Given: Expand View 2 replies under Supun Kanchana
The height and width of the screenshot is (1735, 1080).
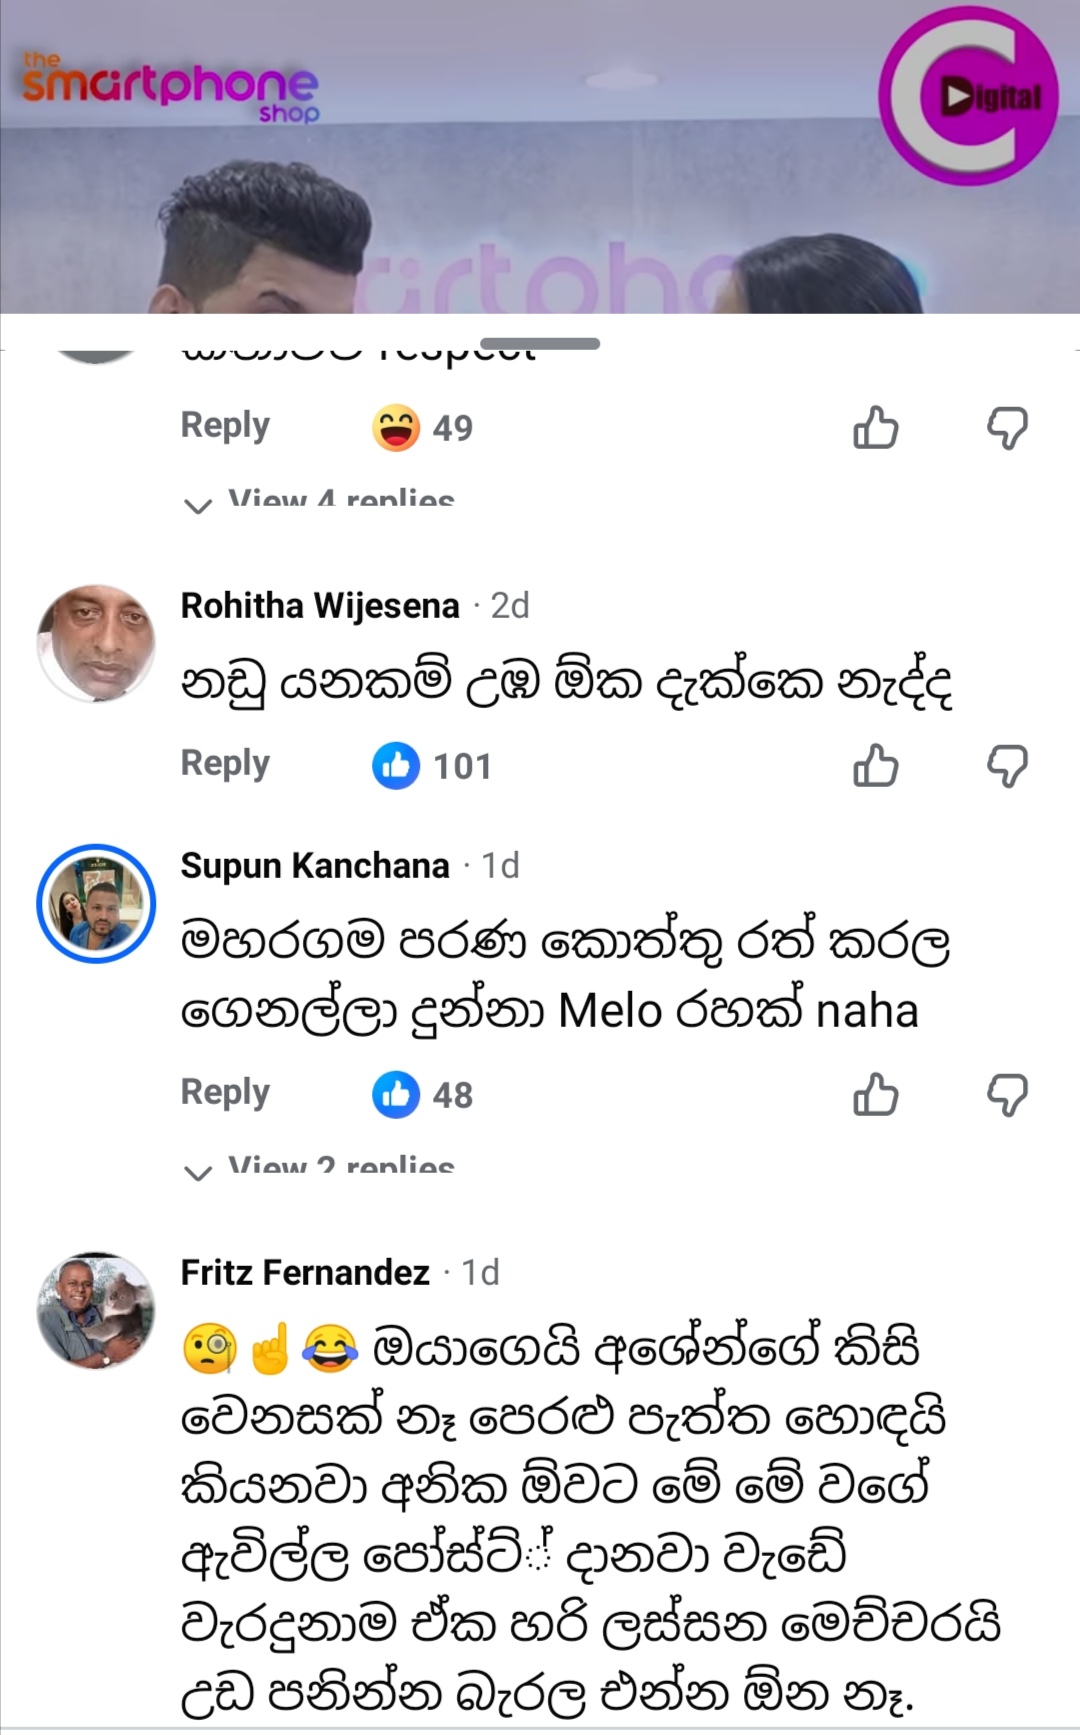Looking at the screenshot, I should (x=322, y=1166).
